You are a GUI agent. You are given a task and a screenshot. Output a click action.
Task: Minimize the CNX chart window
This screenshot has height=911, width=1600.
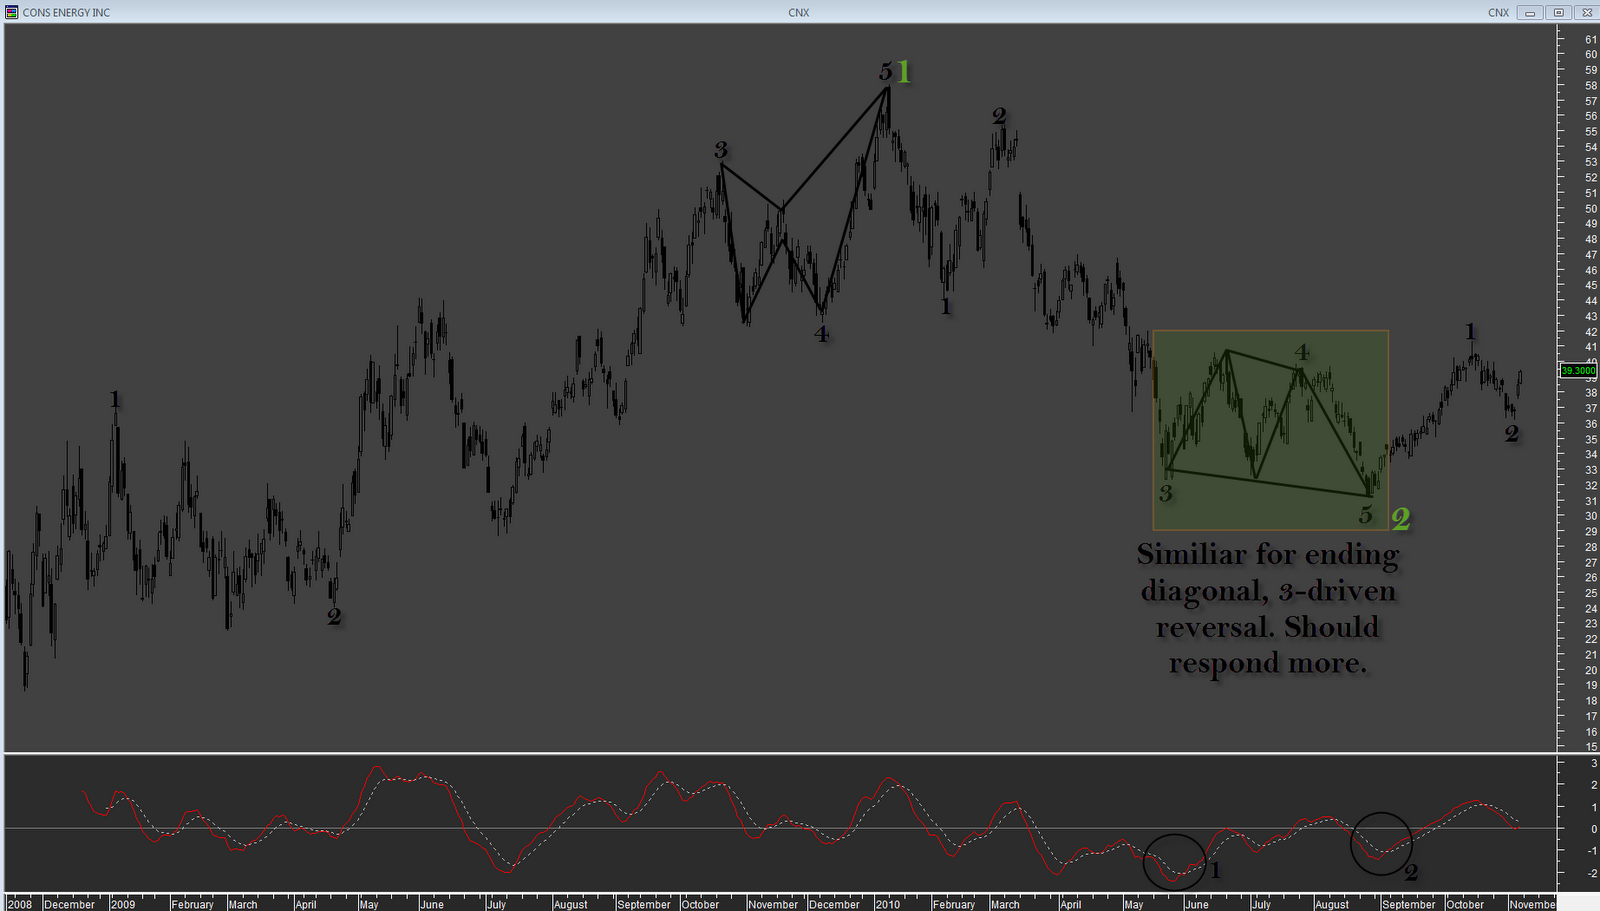pyautogui.click(x=1530, y=12)
